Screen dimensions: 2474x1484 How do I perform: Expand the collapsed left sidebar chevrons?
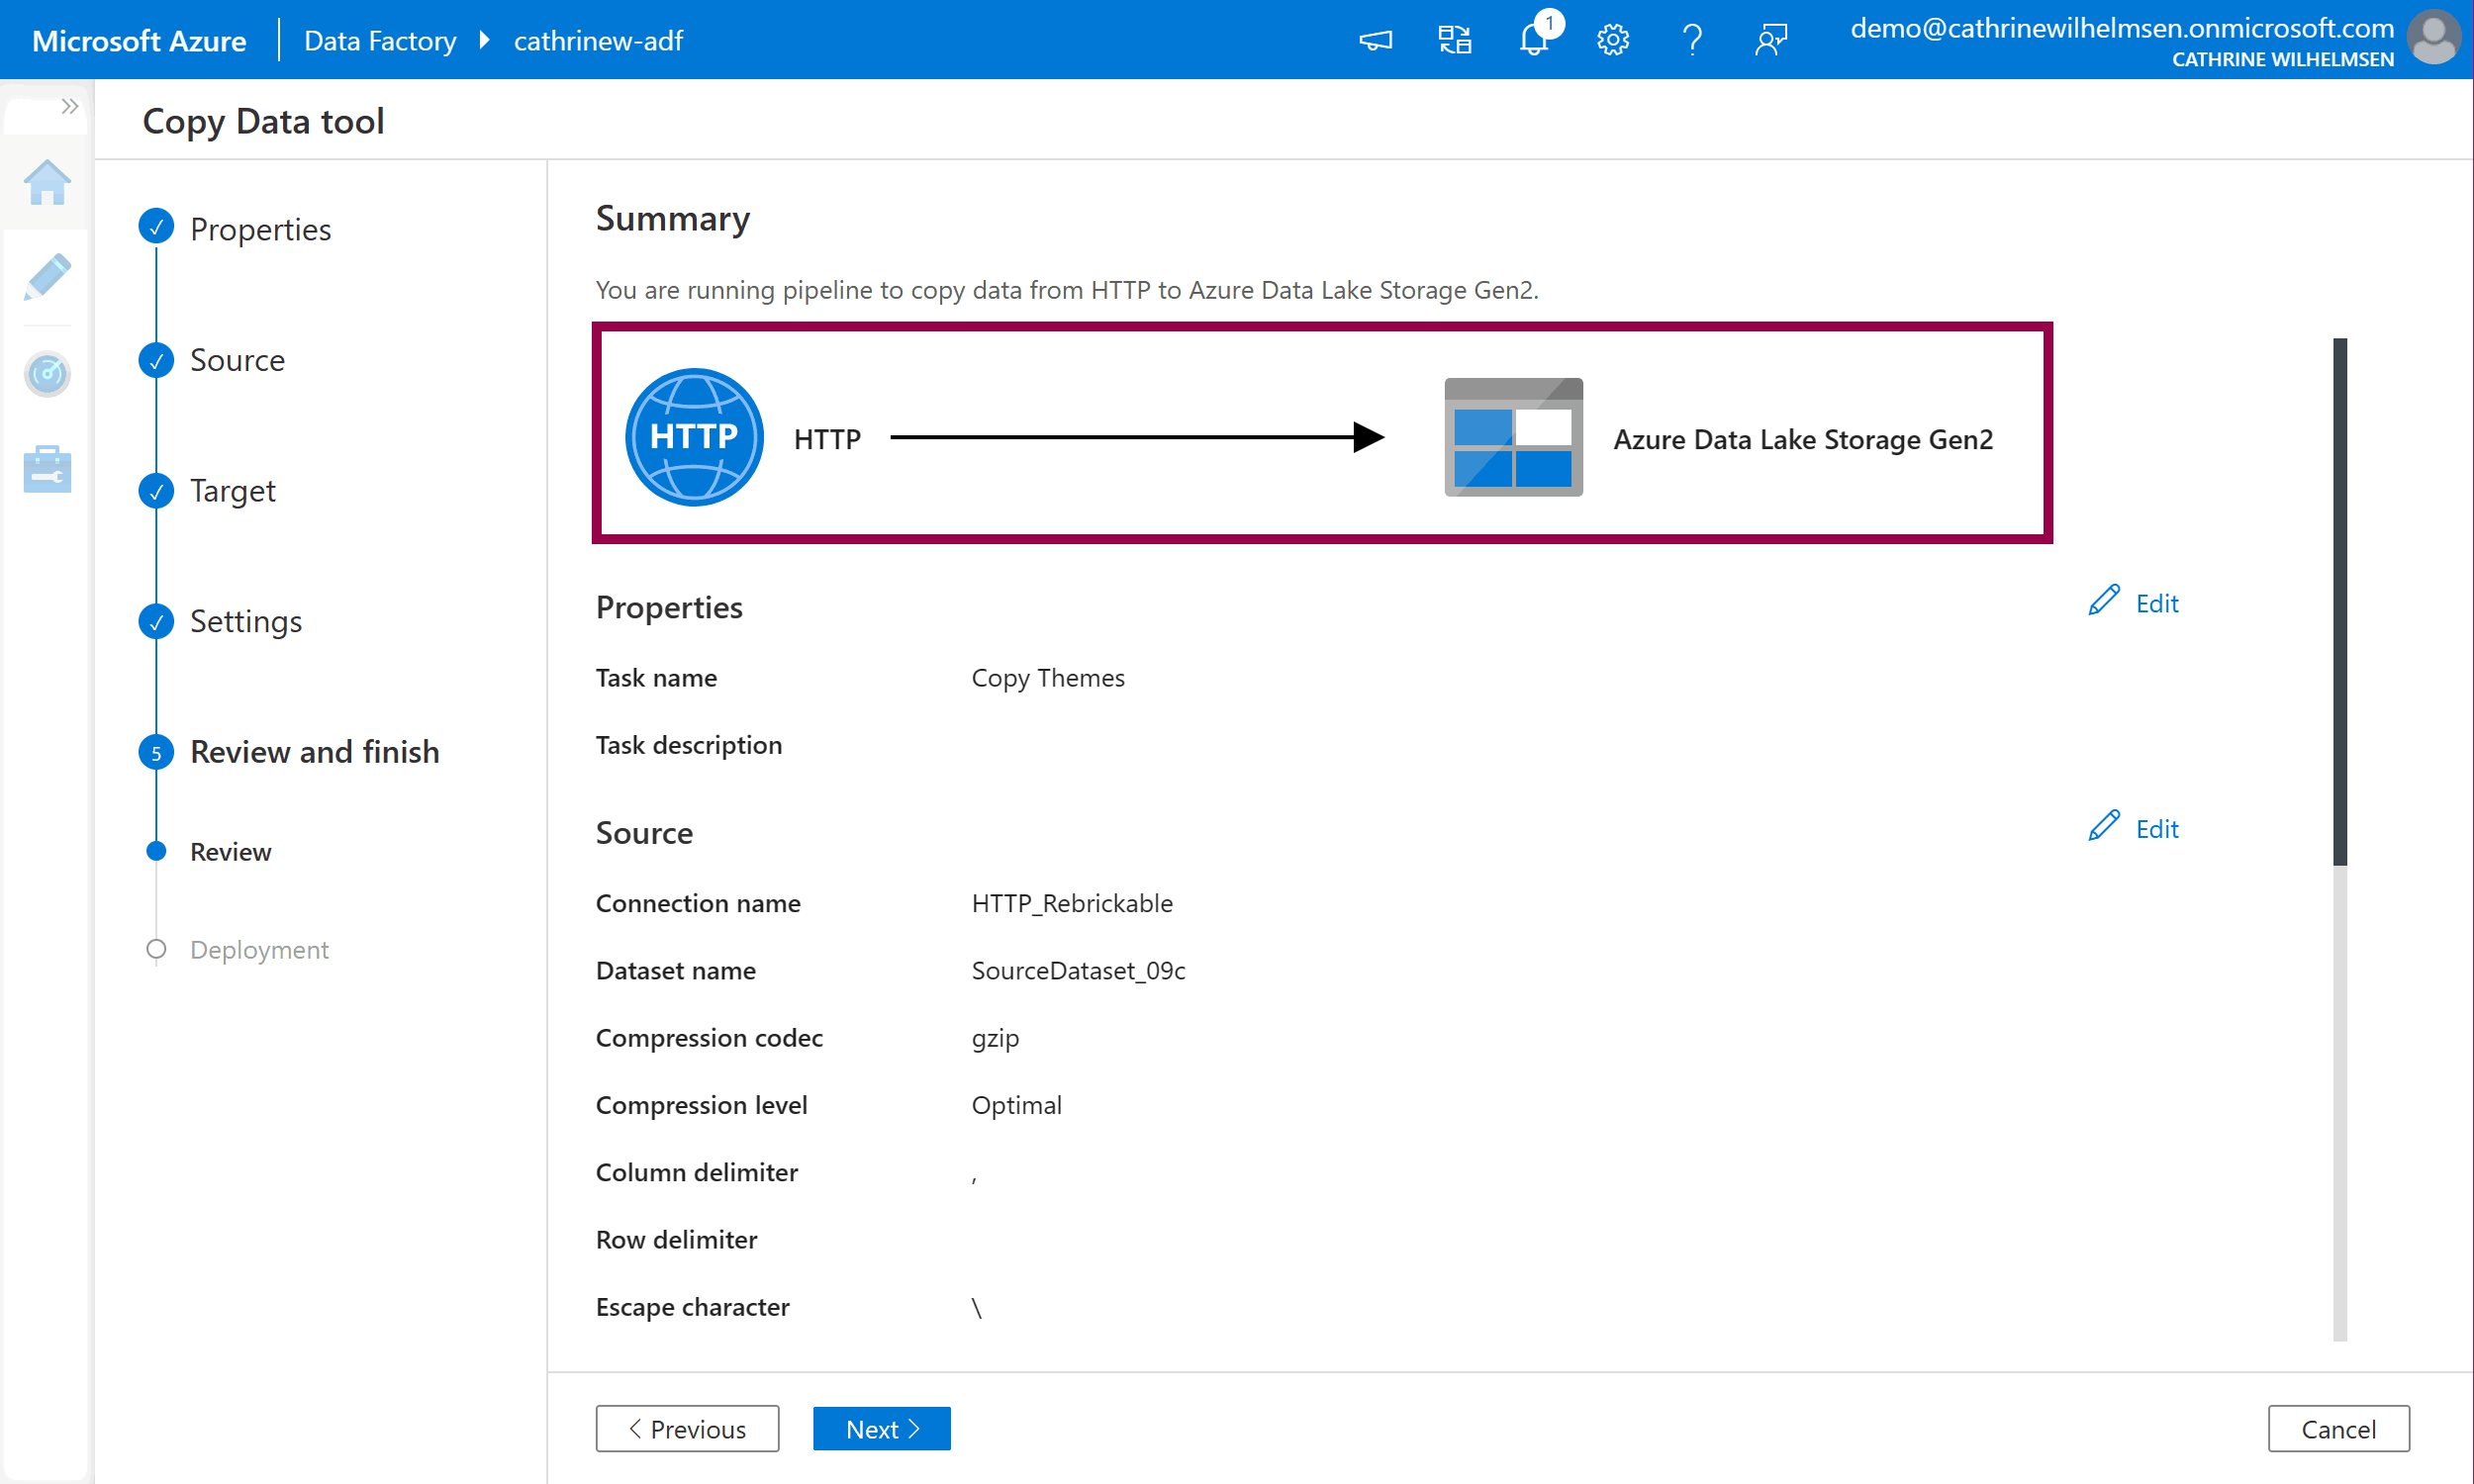69,106
